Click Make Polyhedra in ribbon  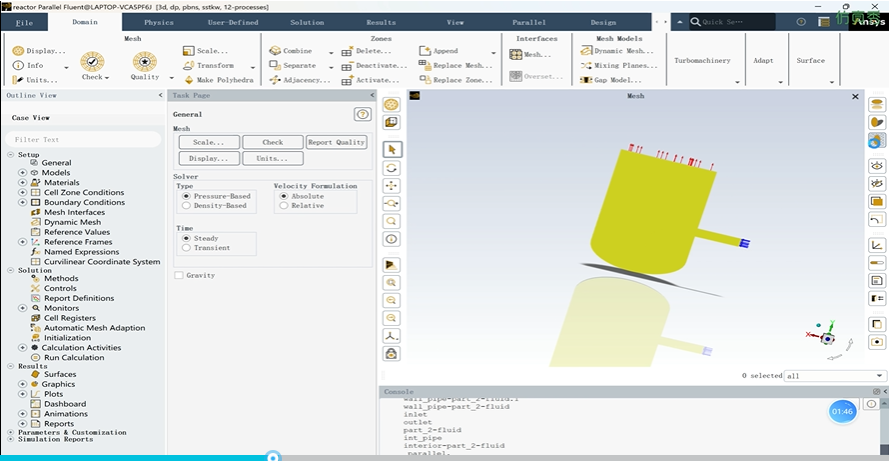point(218,80)
